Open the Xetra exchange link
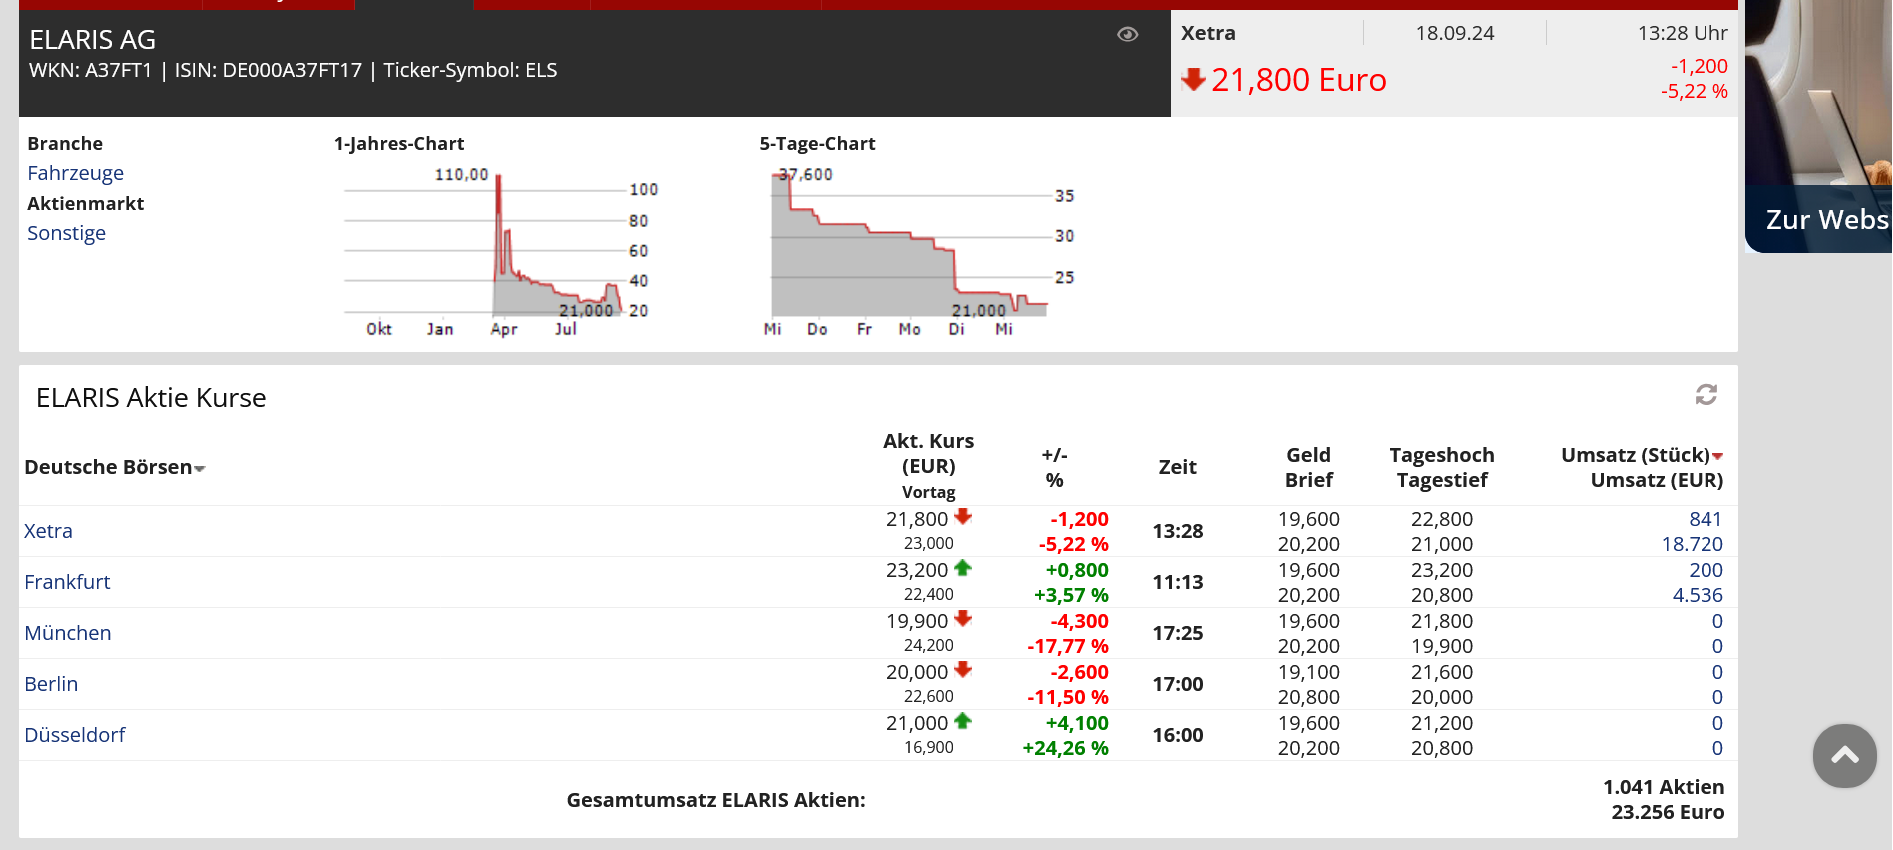The width and height of the screenshot is (1893, 850). 48,531
